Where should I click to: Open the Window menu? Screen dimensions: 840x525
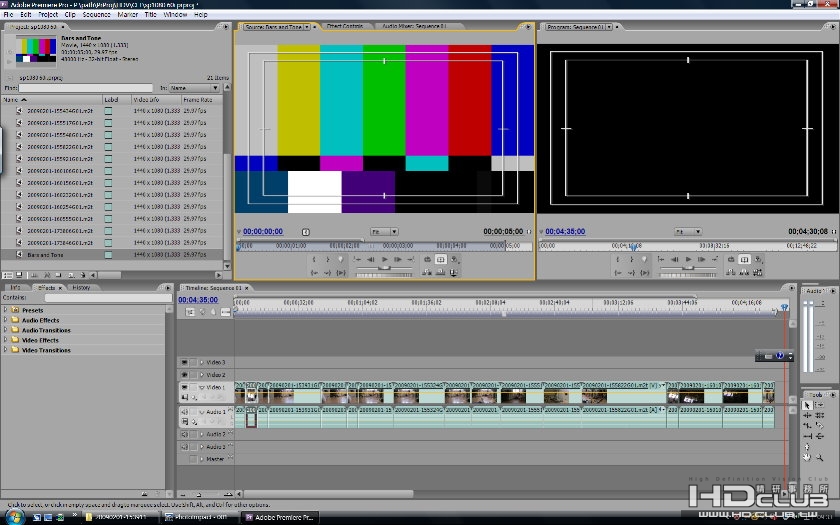(175, 14)
